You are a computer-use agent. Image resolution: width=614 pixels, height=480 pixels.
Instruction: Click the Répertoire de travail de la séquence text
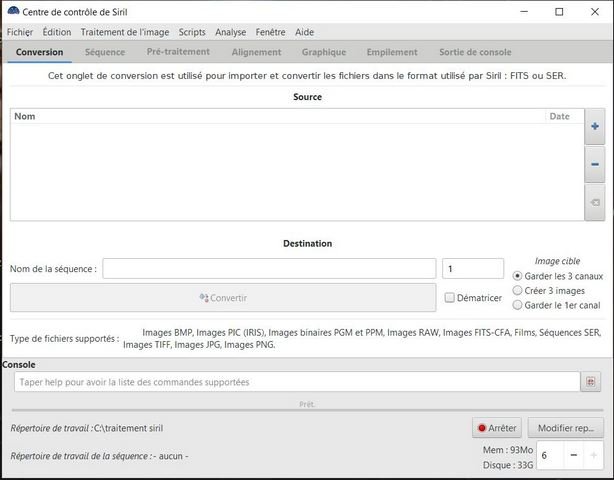(99, 457)
